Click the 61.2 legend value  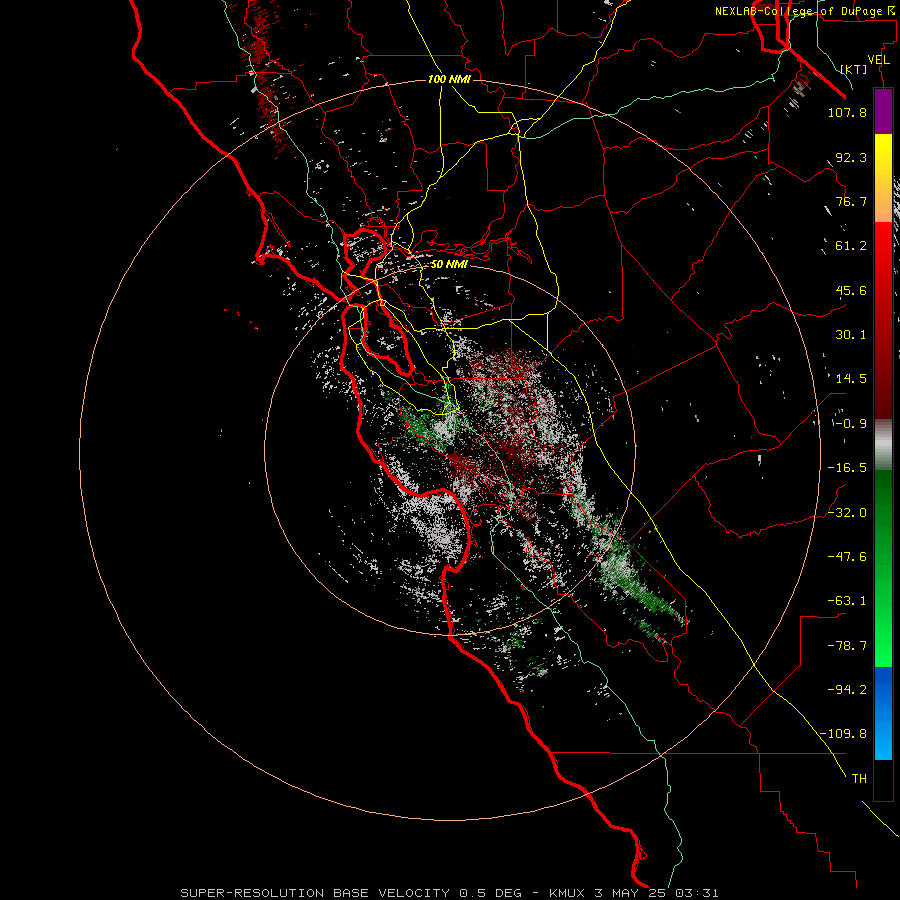click(851, 246)
